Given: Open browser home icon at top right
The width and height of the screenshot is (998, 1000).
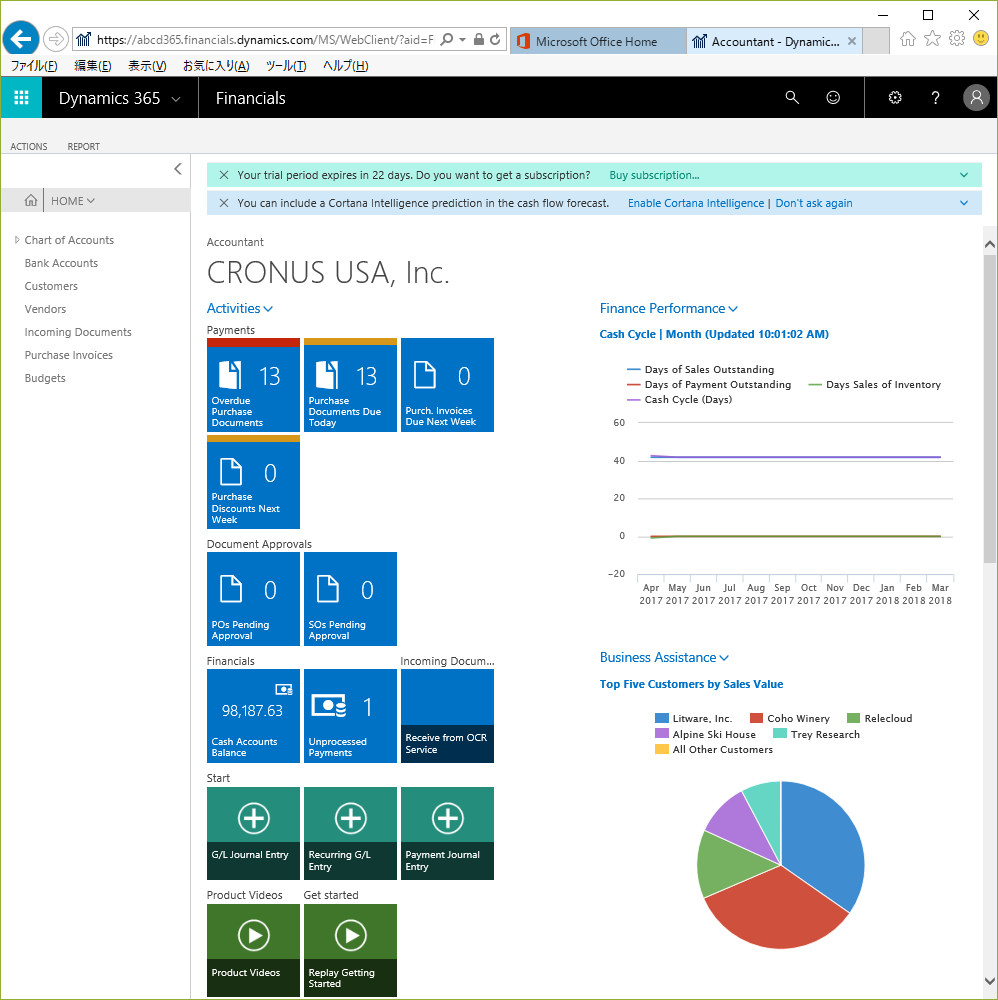Looking at the screenshot, I should (x=907, y=39).
